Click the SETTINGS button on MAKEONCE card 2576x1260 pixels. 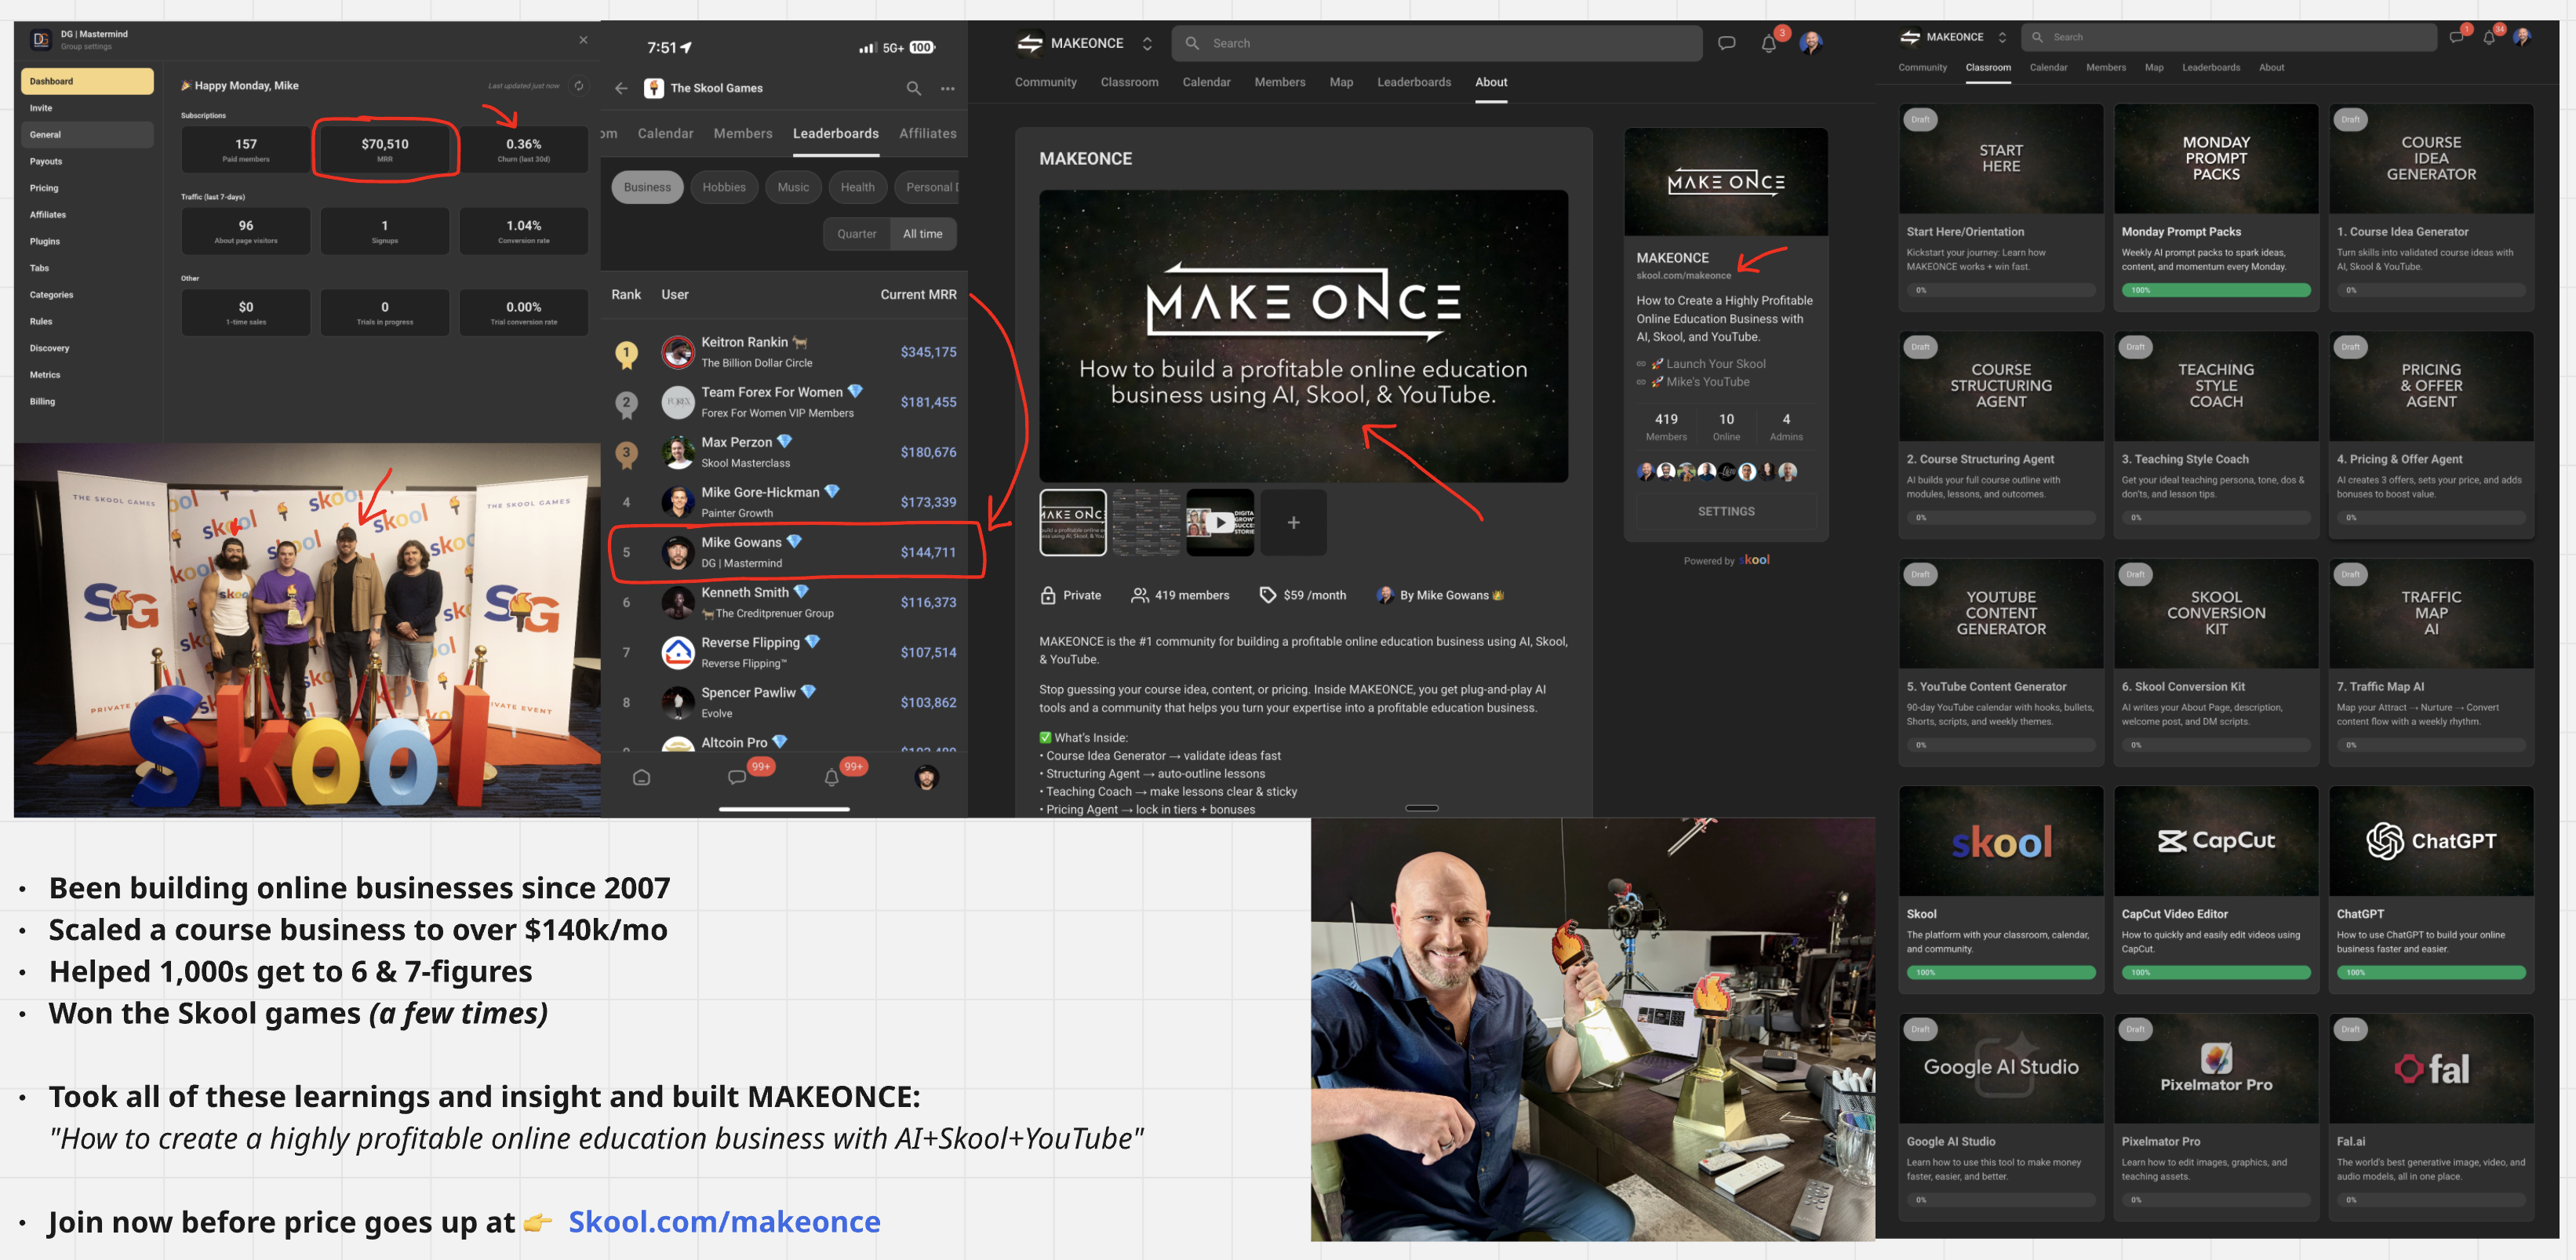[1725, 511]
